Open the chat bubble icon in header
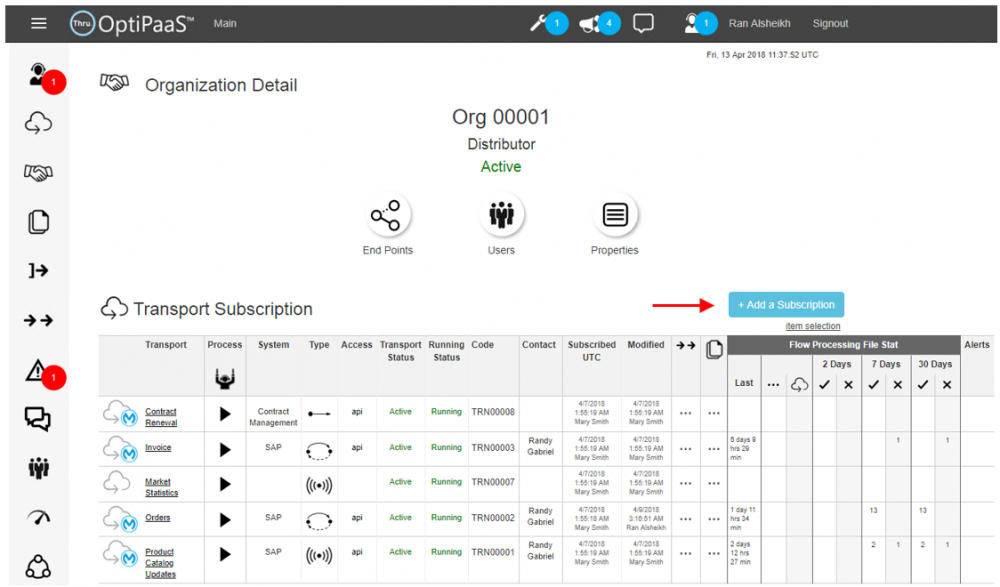 click(x=644, y=23)
